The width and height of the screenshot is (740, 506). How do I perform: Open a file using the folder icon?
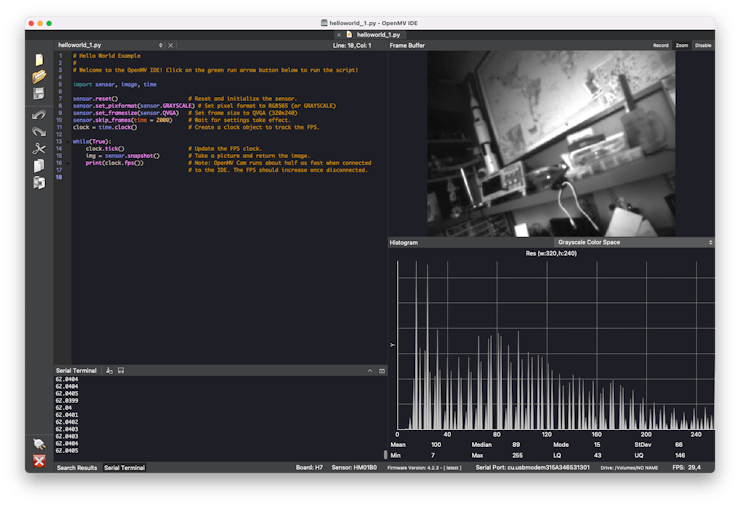[39, 76]
